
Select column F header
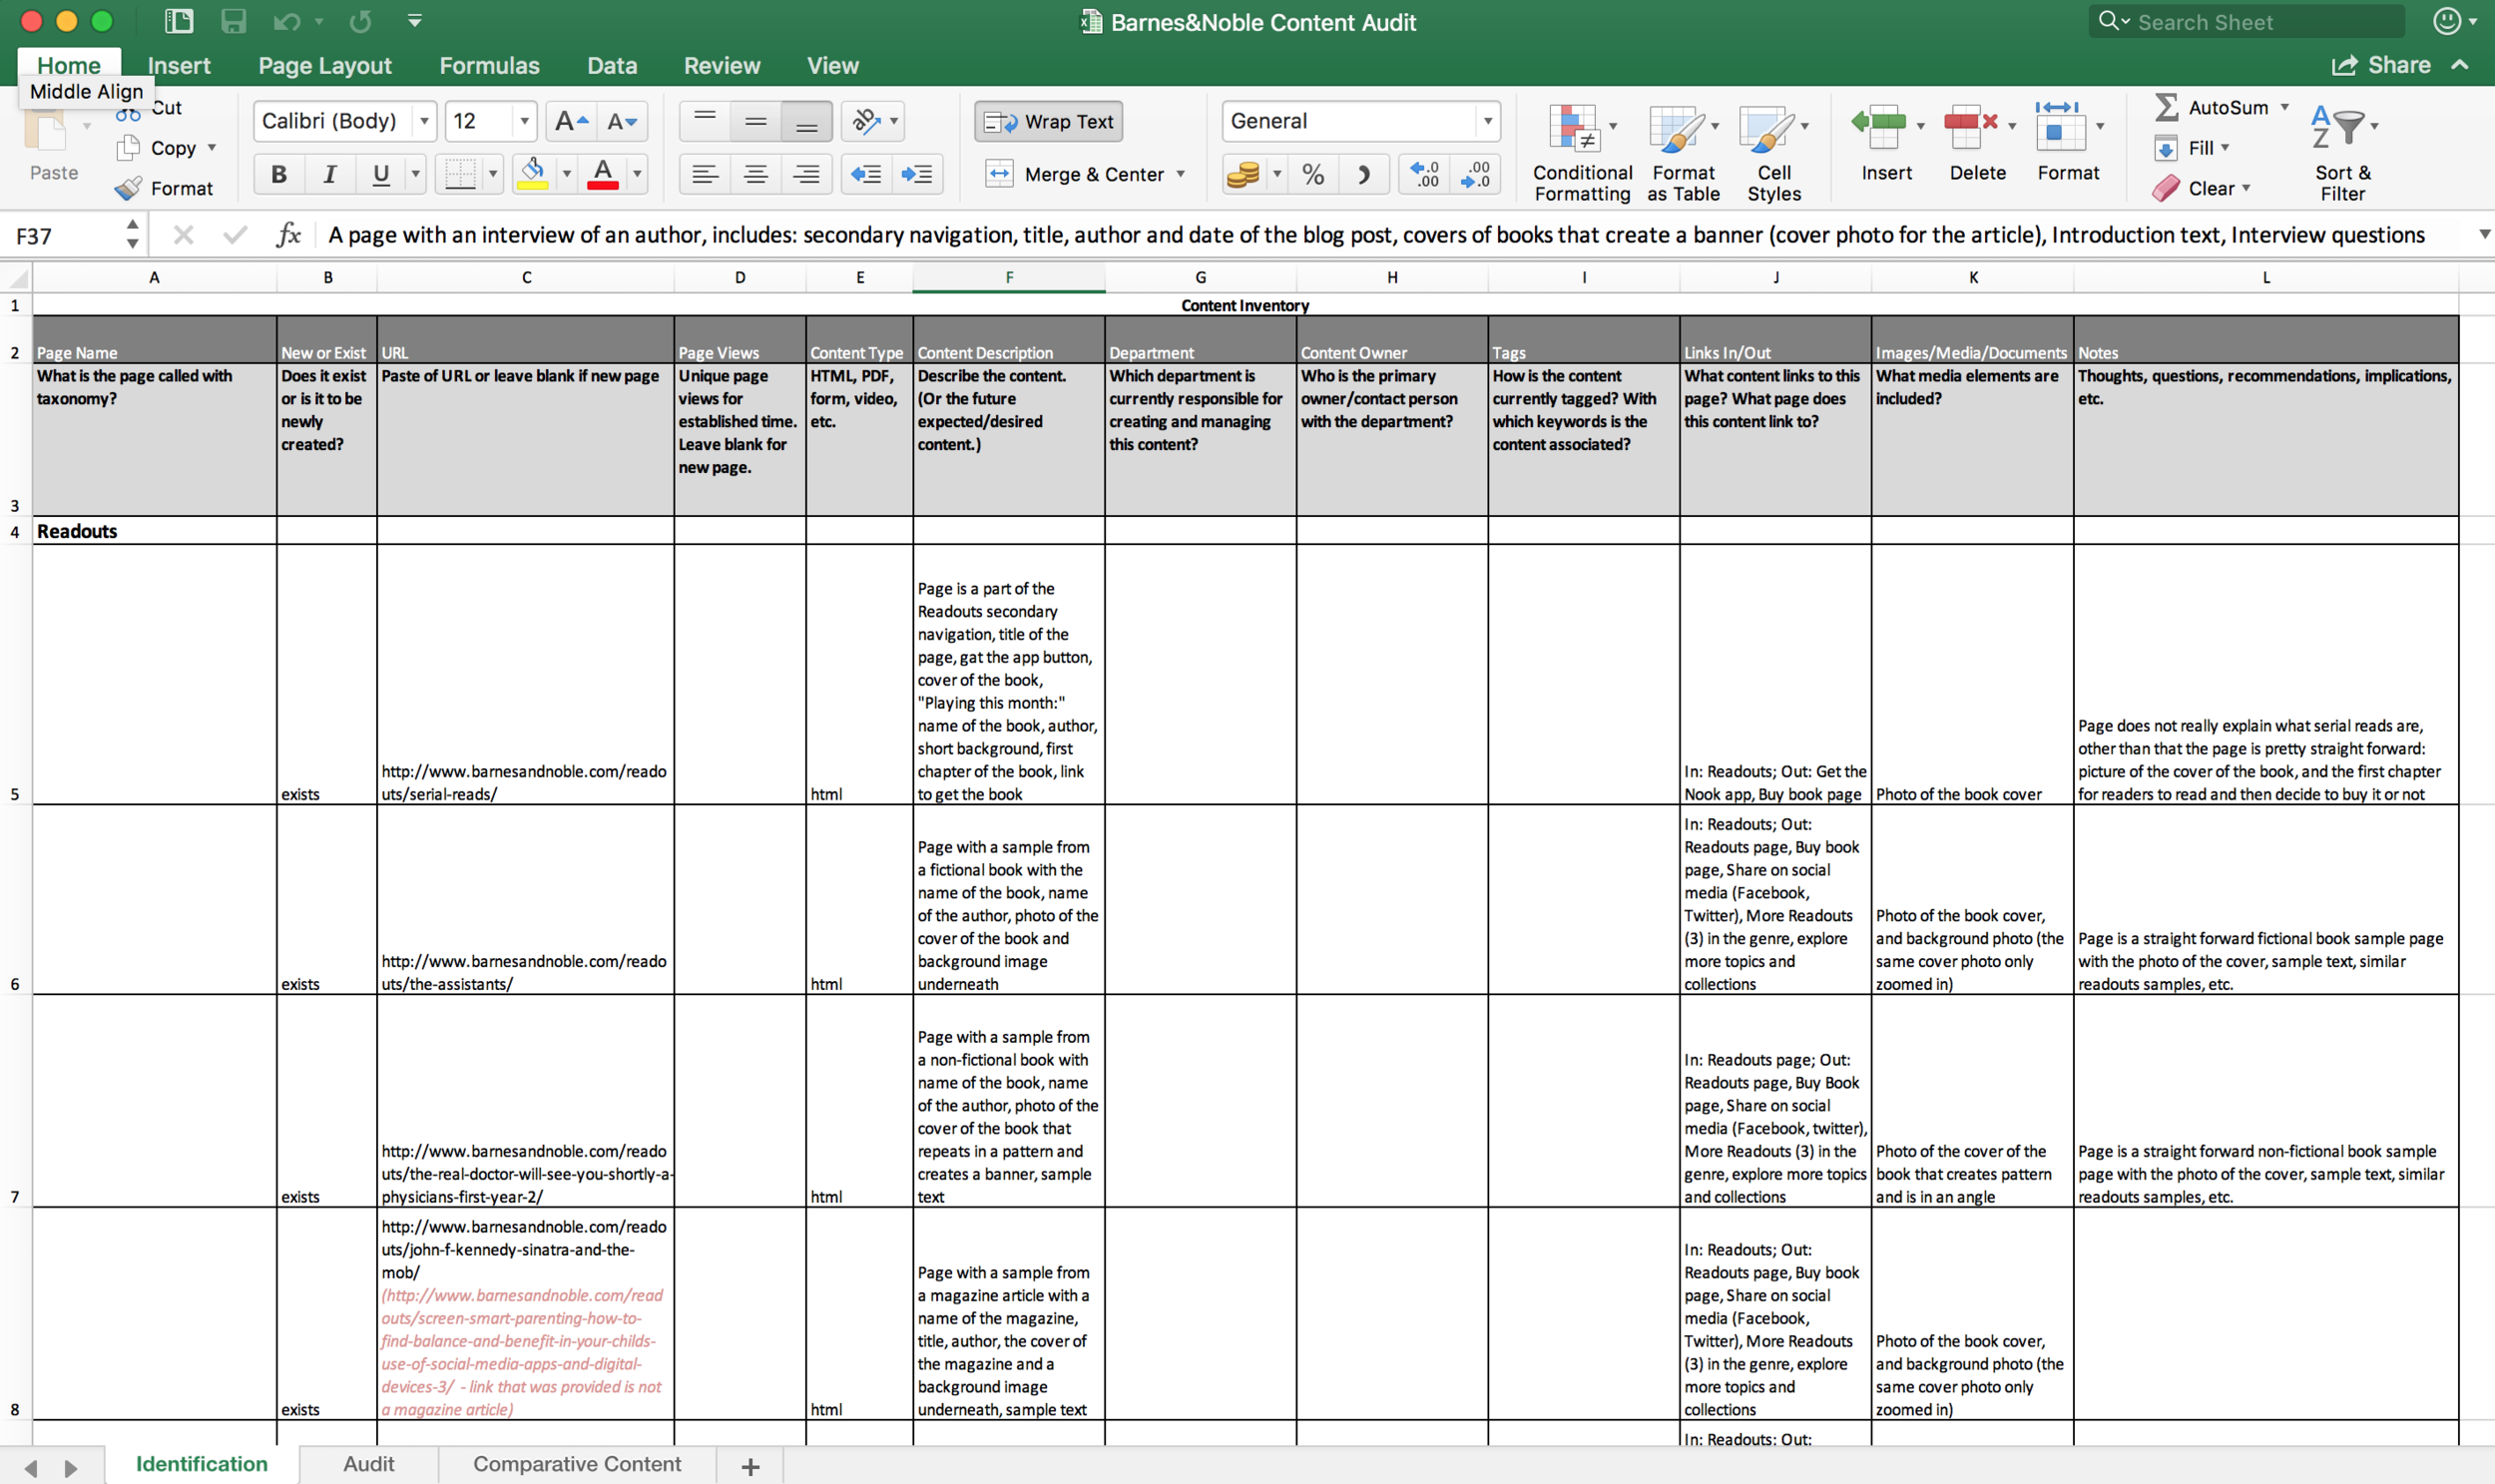coord(1008,277)
